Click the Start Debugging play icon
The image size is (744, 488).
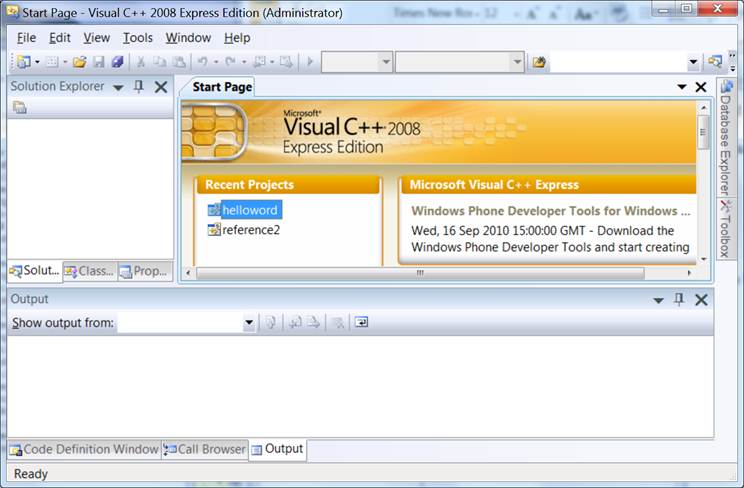pos(310,62)
